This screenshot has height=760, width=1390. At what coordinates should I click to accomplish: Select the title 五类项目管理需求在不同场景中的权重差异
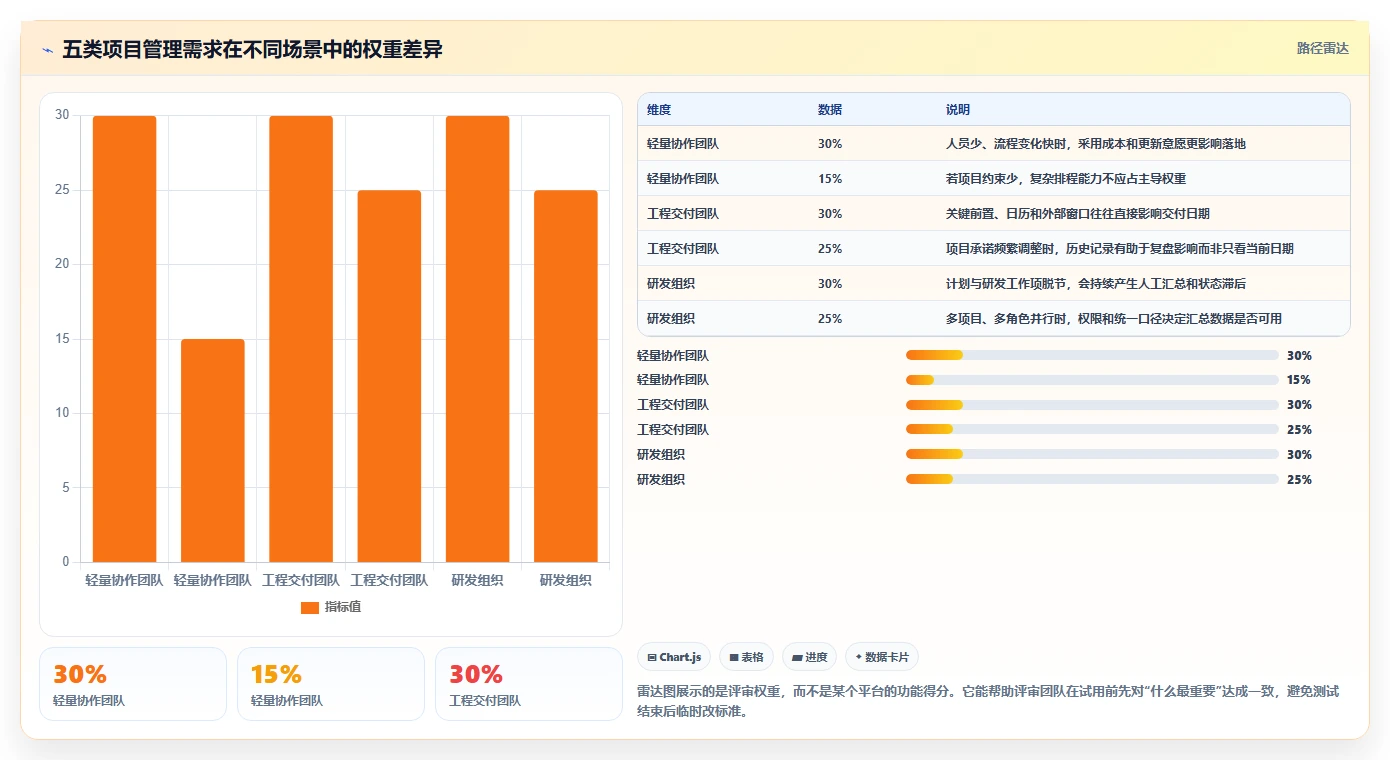[252, 50]
